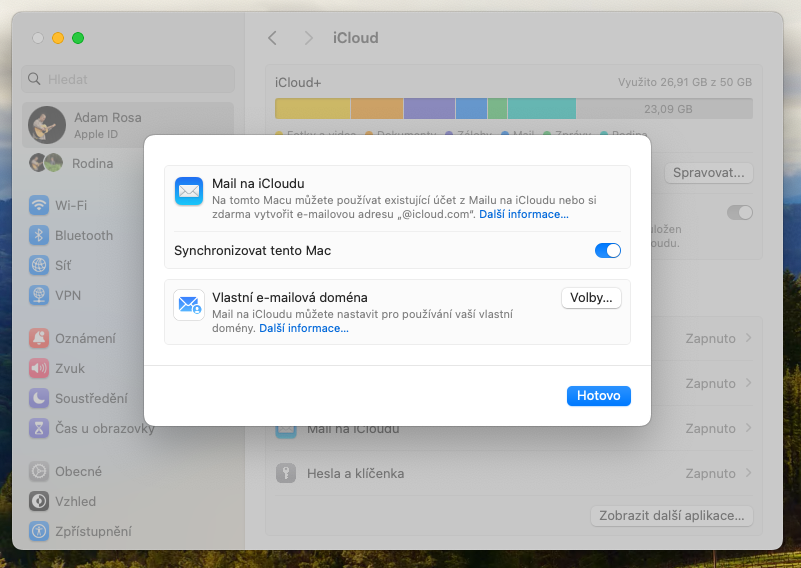
Task: Click the Čas u obrazovky hourglass icon
Action: (39, 429)
